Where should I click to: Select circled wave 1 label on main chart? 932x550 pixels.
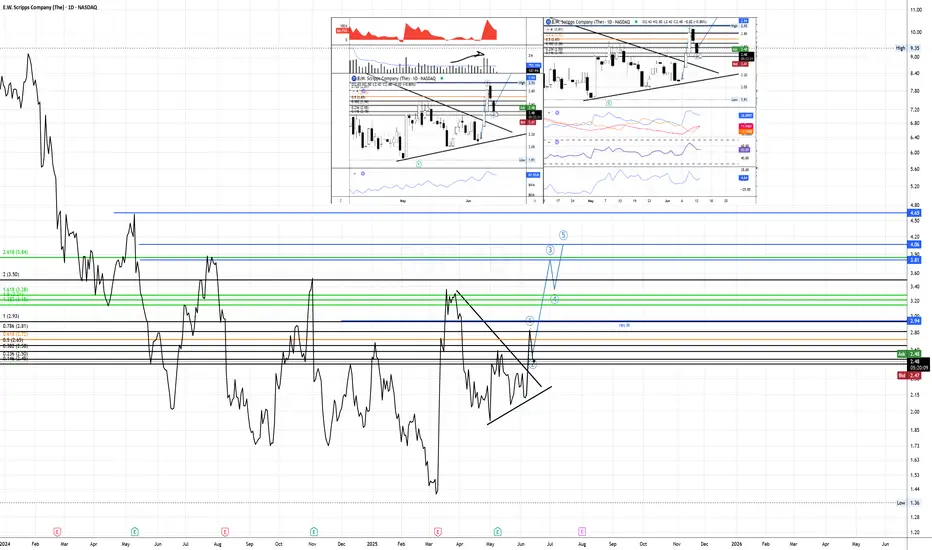530,321
